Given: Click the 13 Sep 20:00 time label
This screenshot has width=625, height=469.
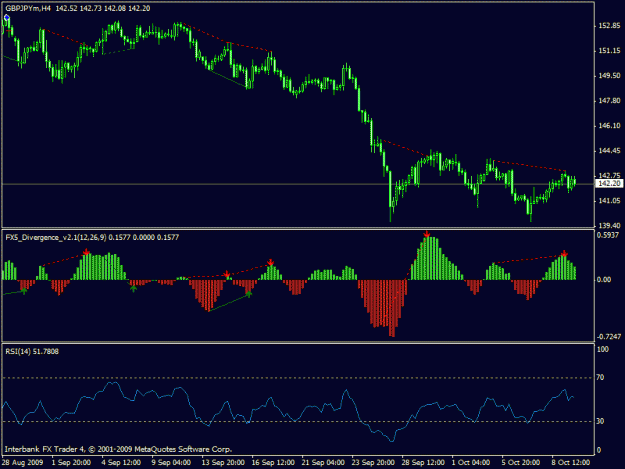Looking at the screenshot, I should click(x=223, y=463).
